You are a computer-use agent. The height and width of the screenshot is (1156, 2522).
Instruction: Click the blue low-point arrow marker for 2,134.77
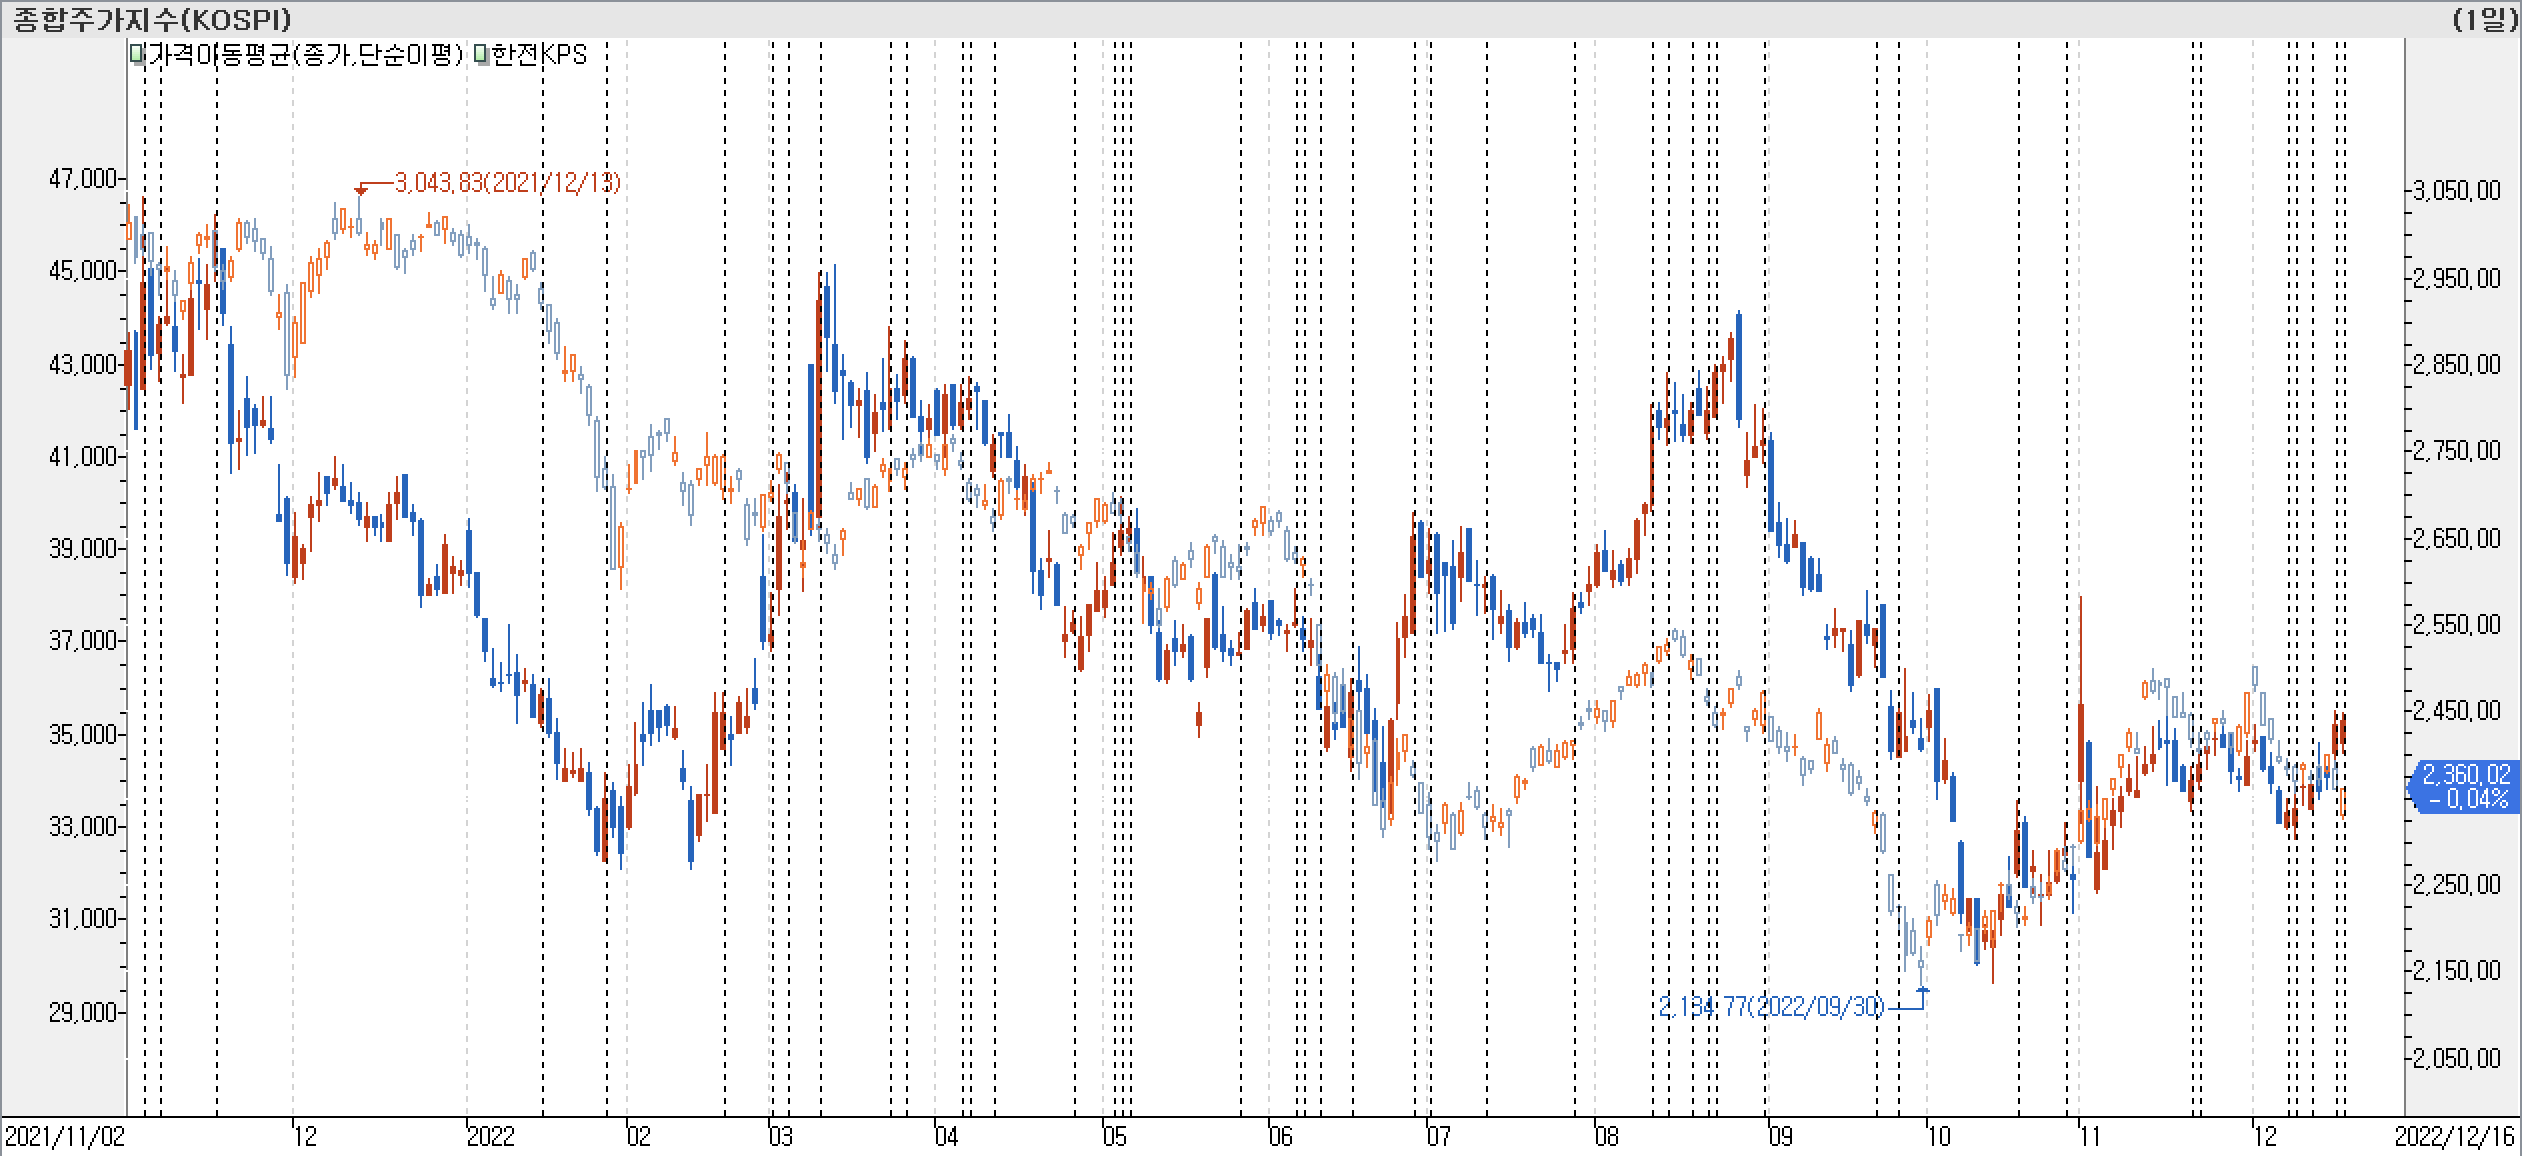pos(1922,989)
